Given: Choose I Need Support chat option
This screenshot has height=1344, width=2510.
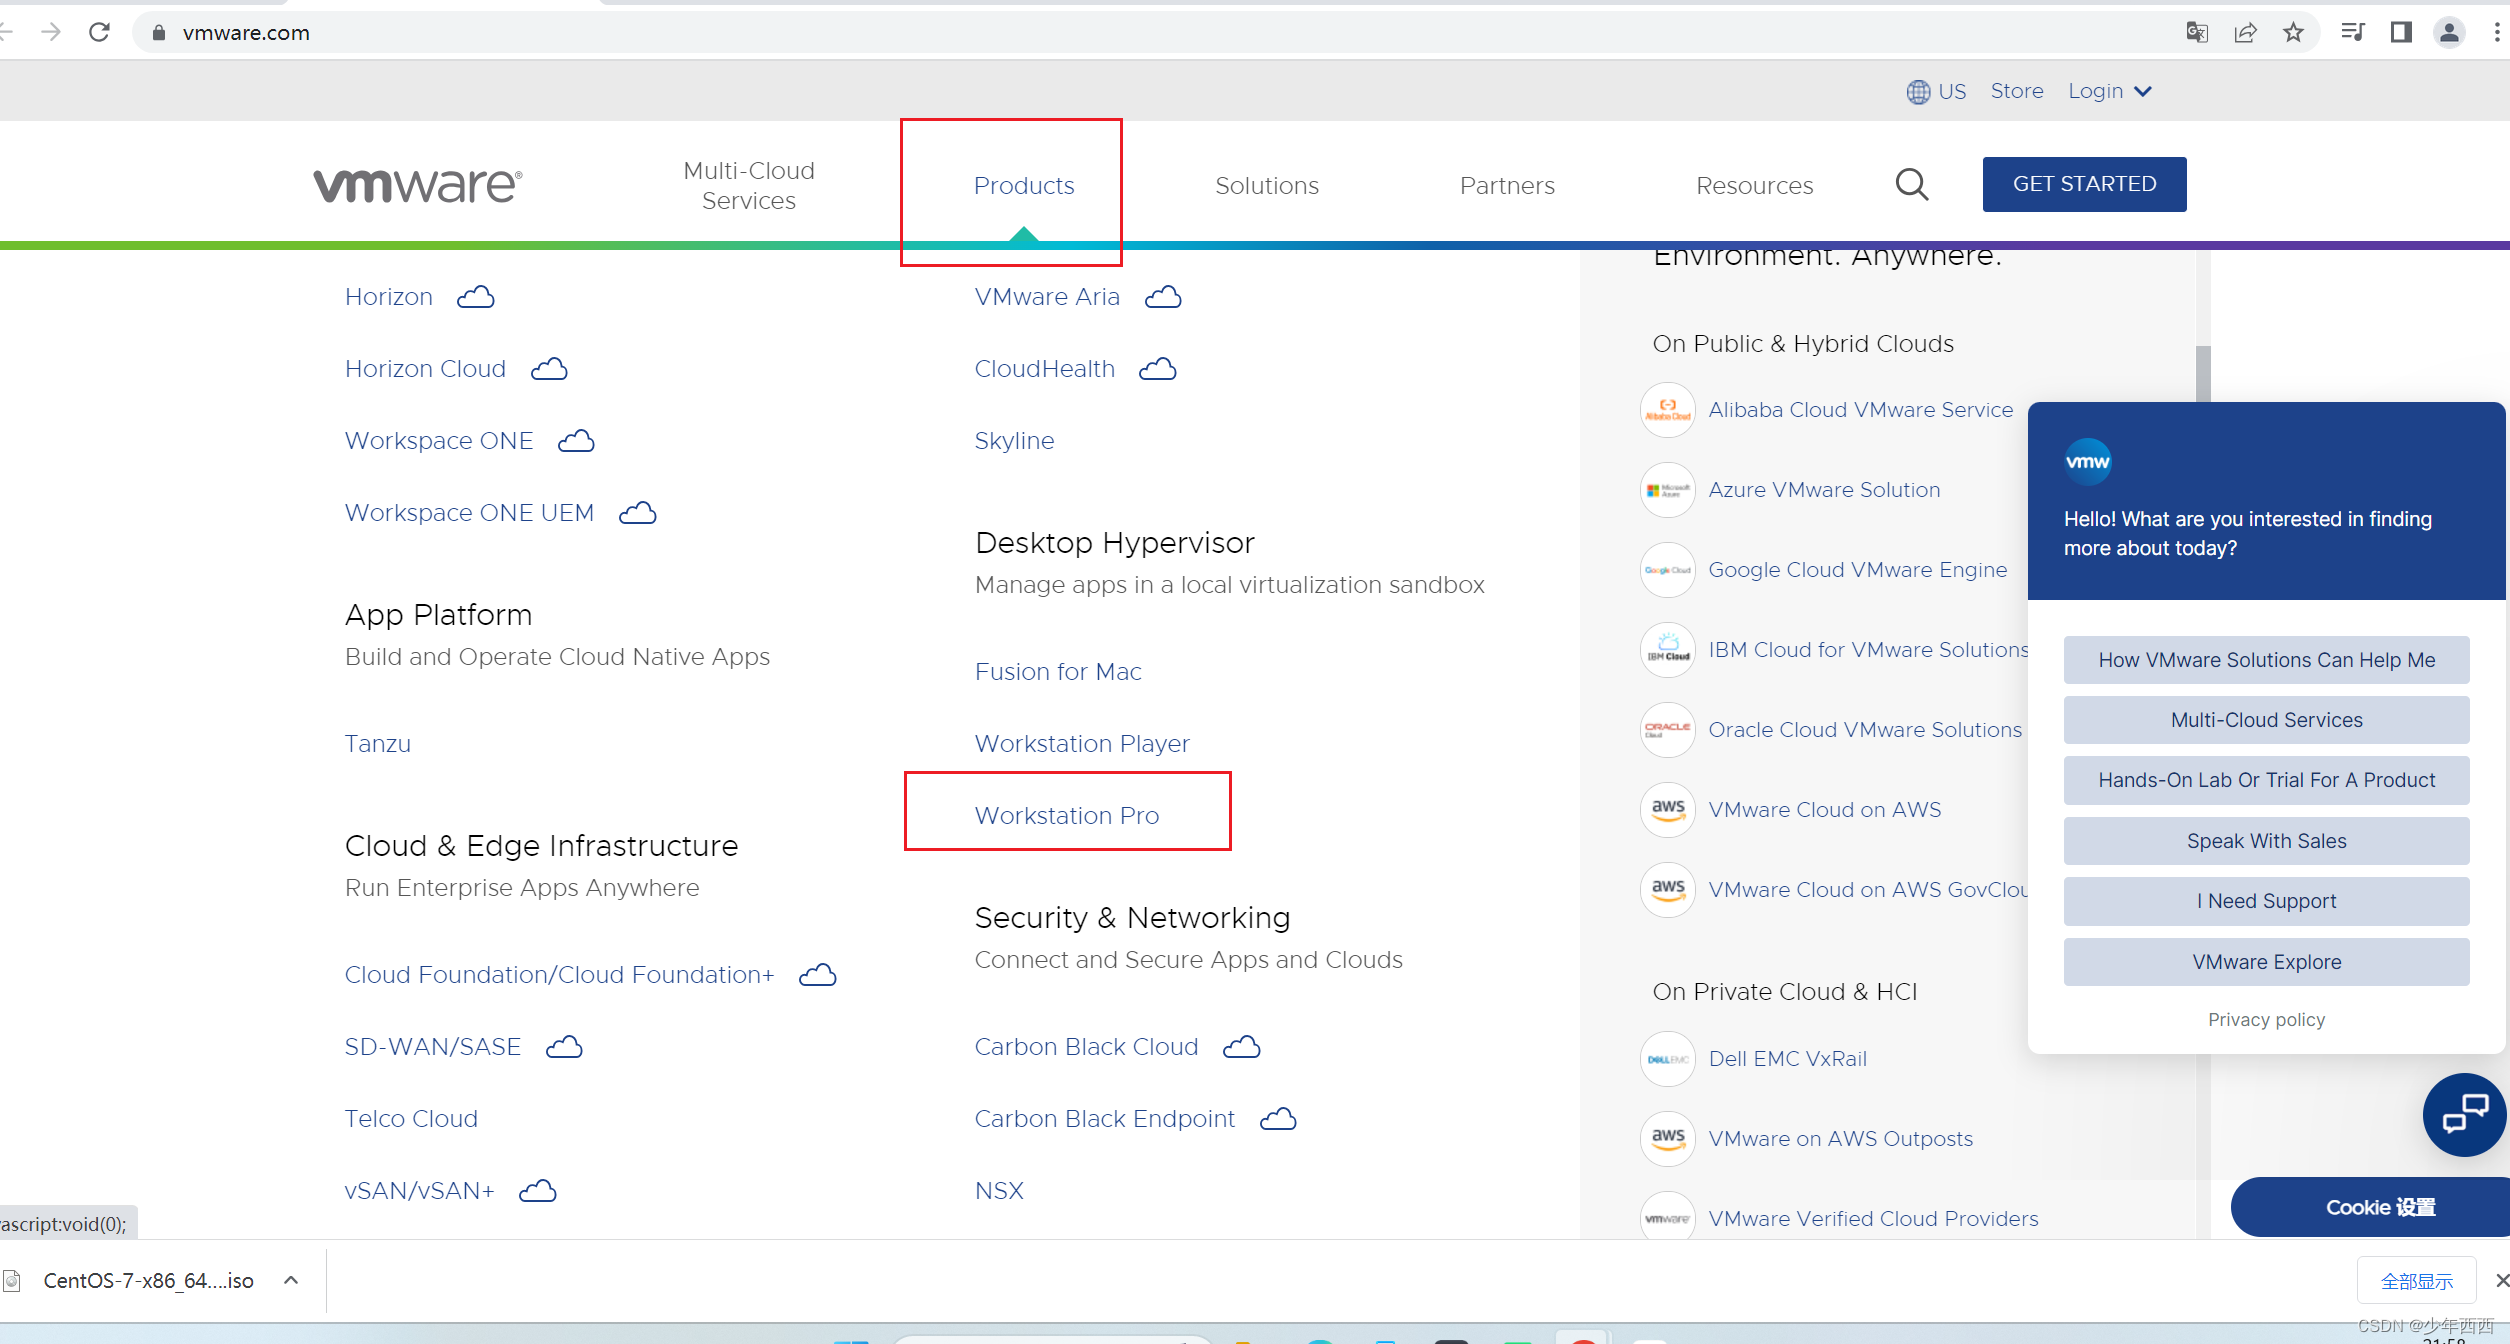Looking at the screenshot, I should tap(2266, 901).
